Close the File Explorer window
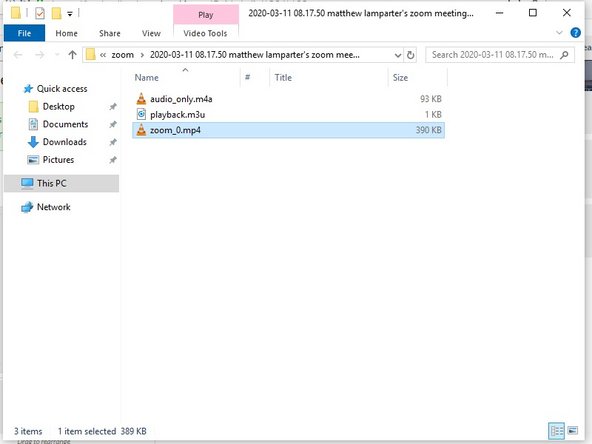This screenshot has height=444, width=592. [567, 13]
